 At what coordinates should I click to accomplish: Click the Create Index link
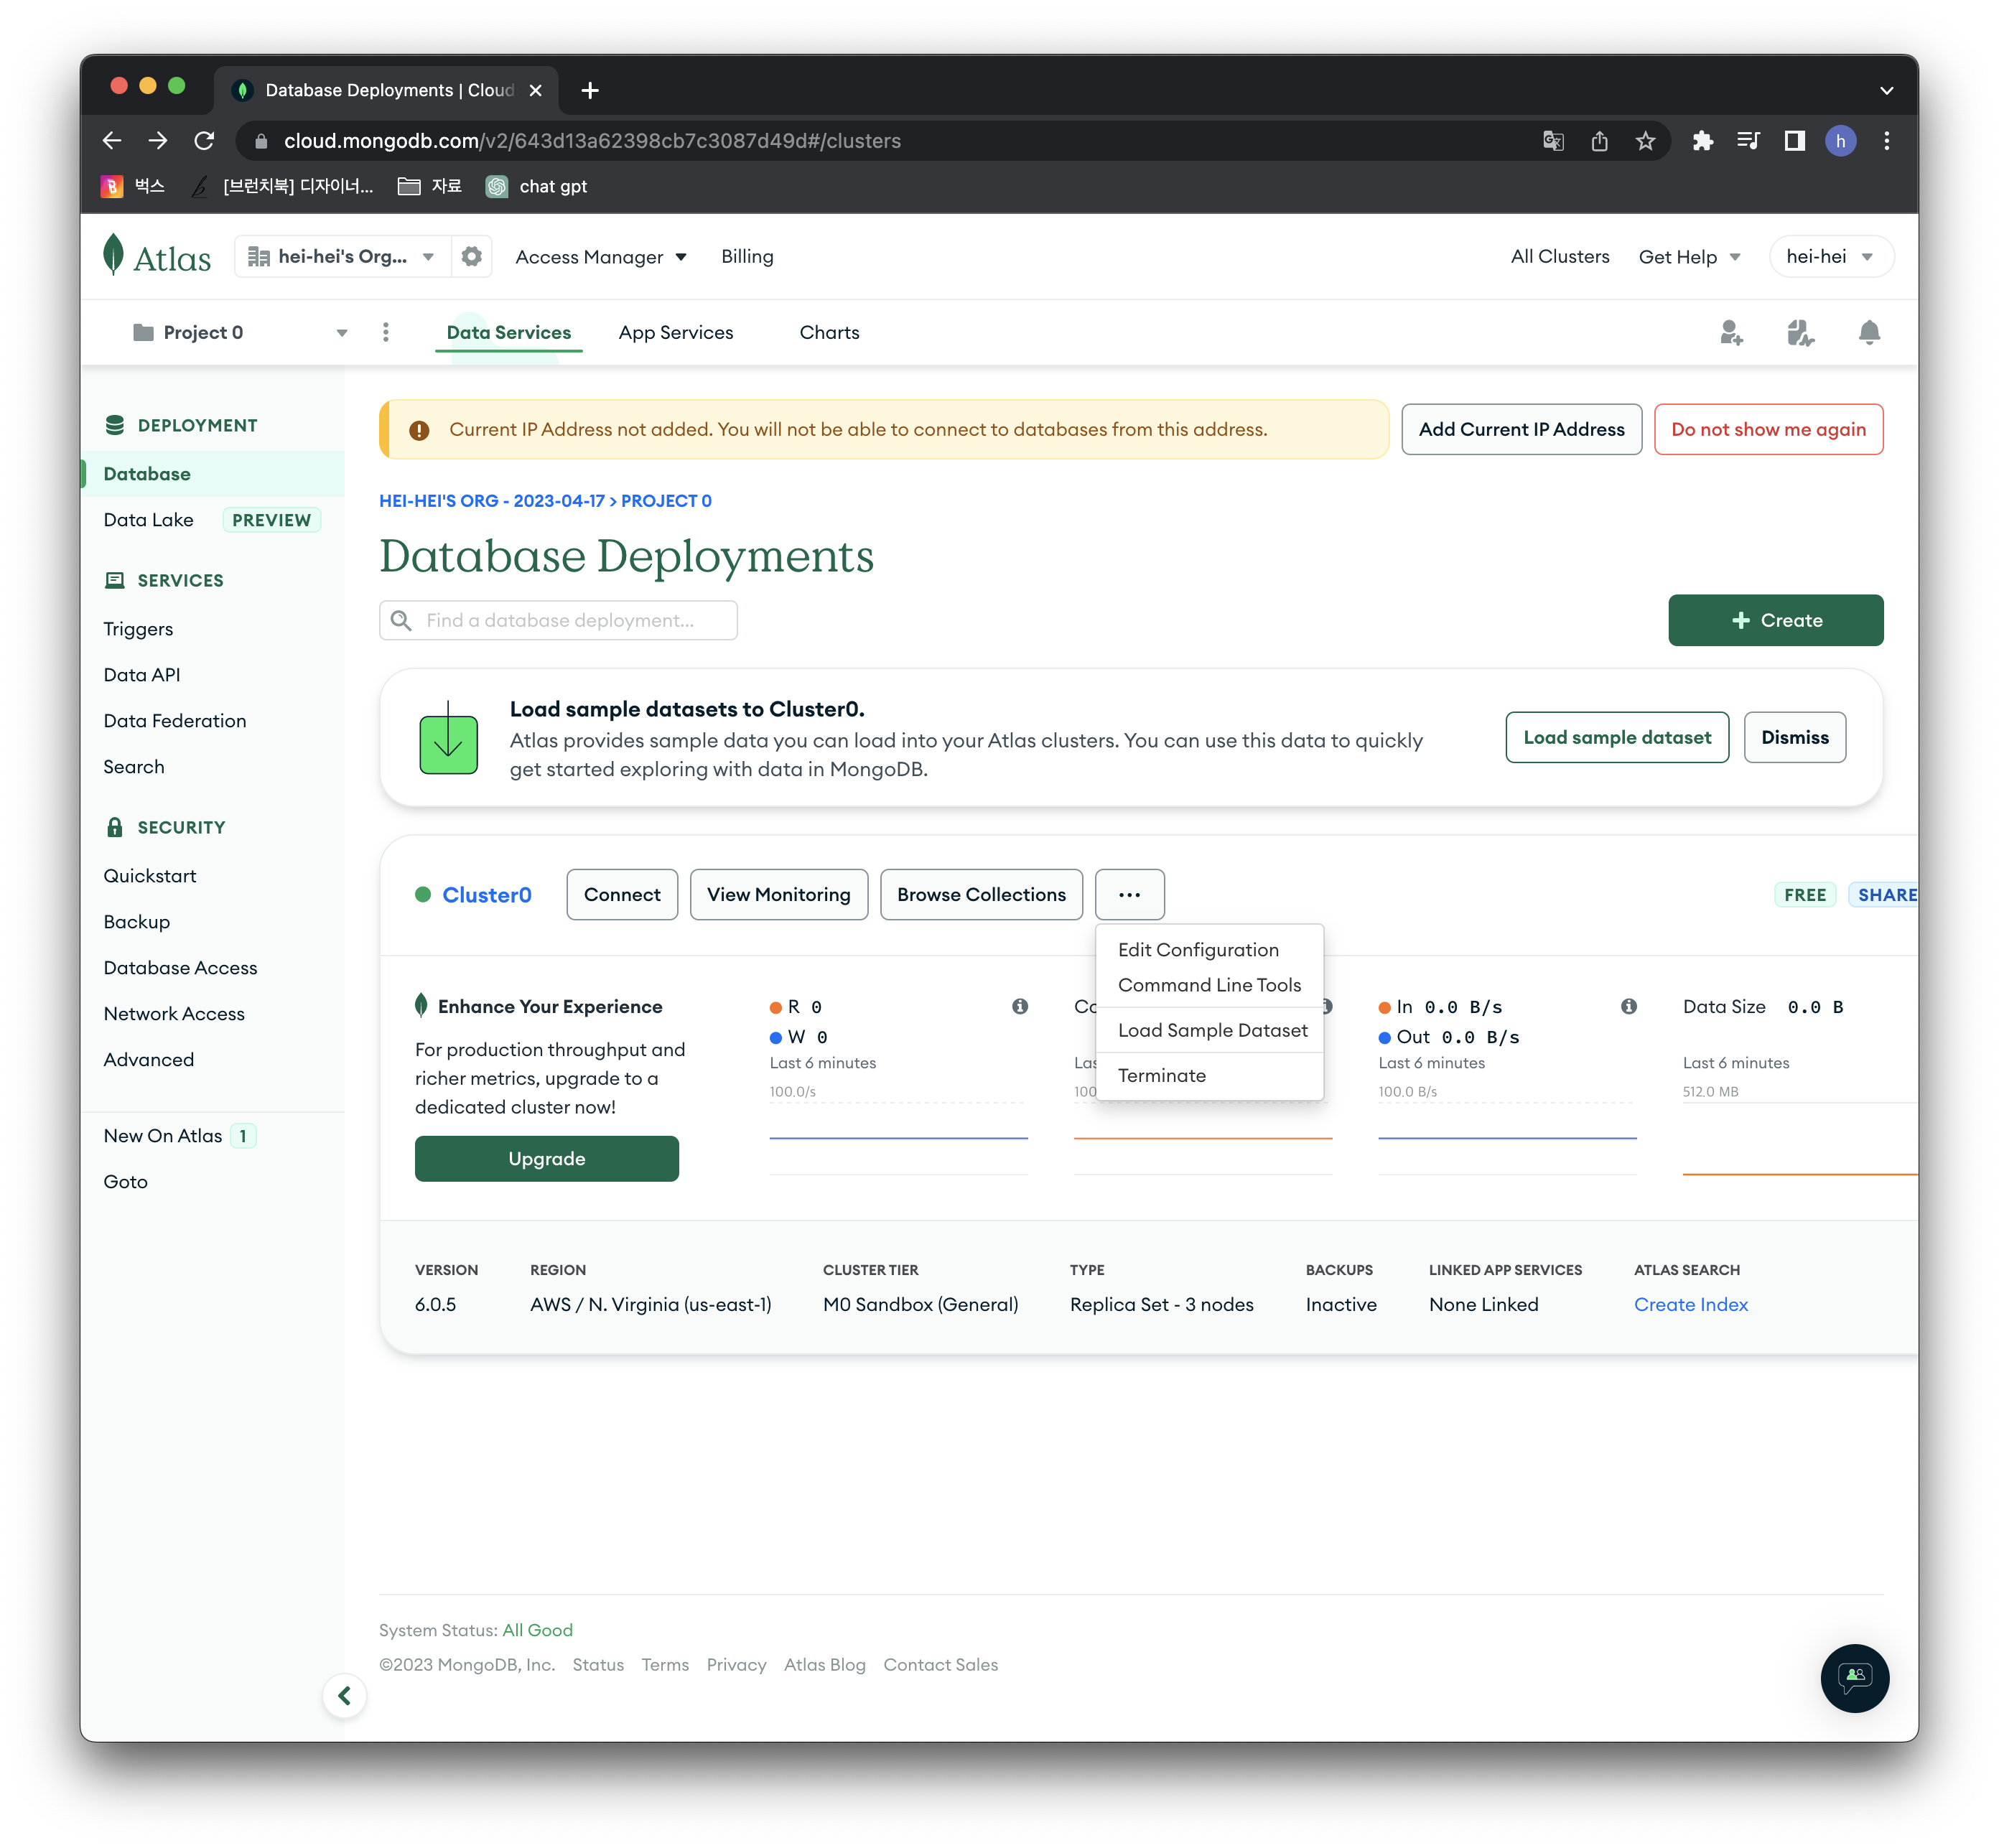click(x=1690, y=1304)
